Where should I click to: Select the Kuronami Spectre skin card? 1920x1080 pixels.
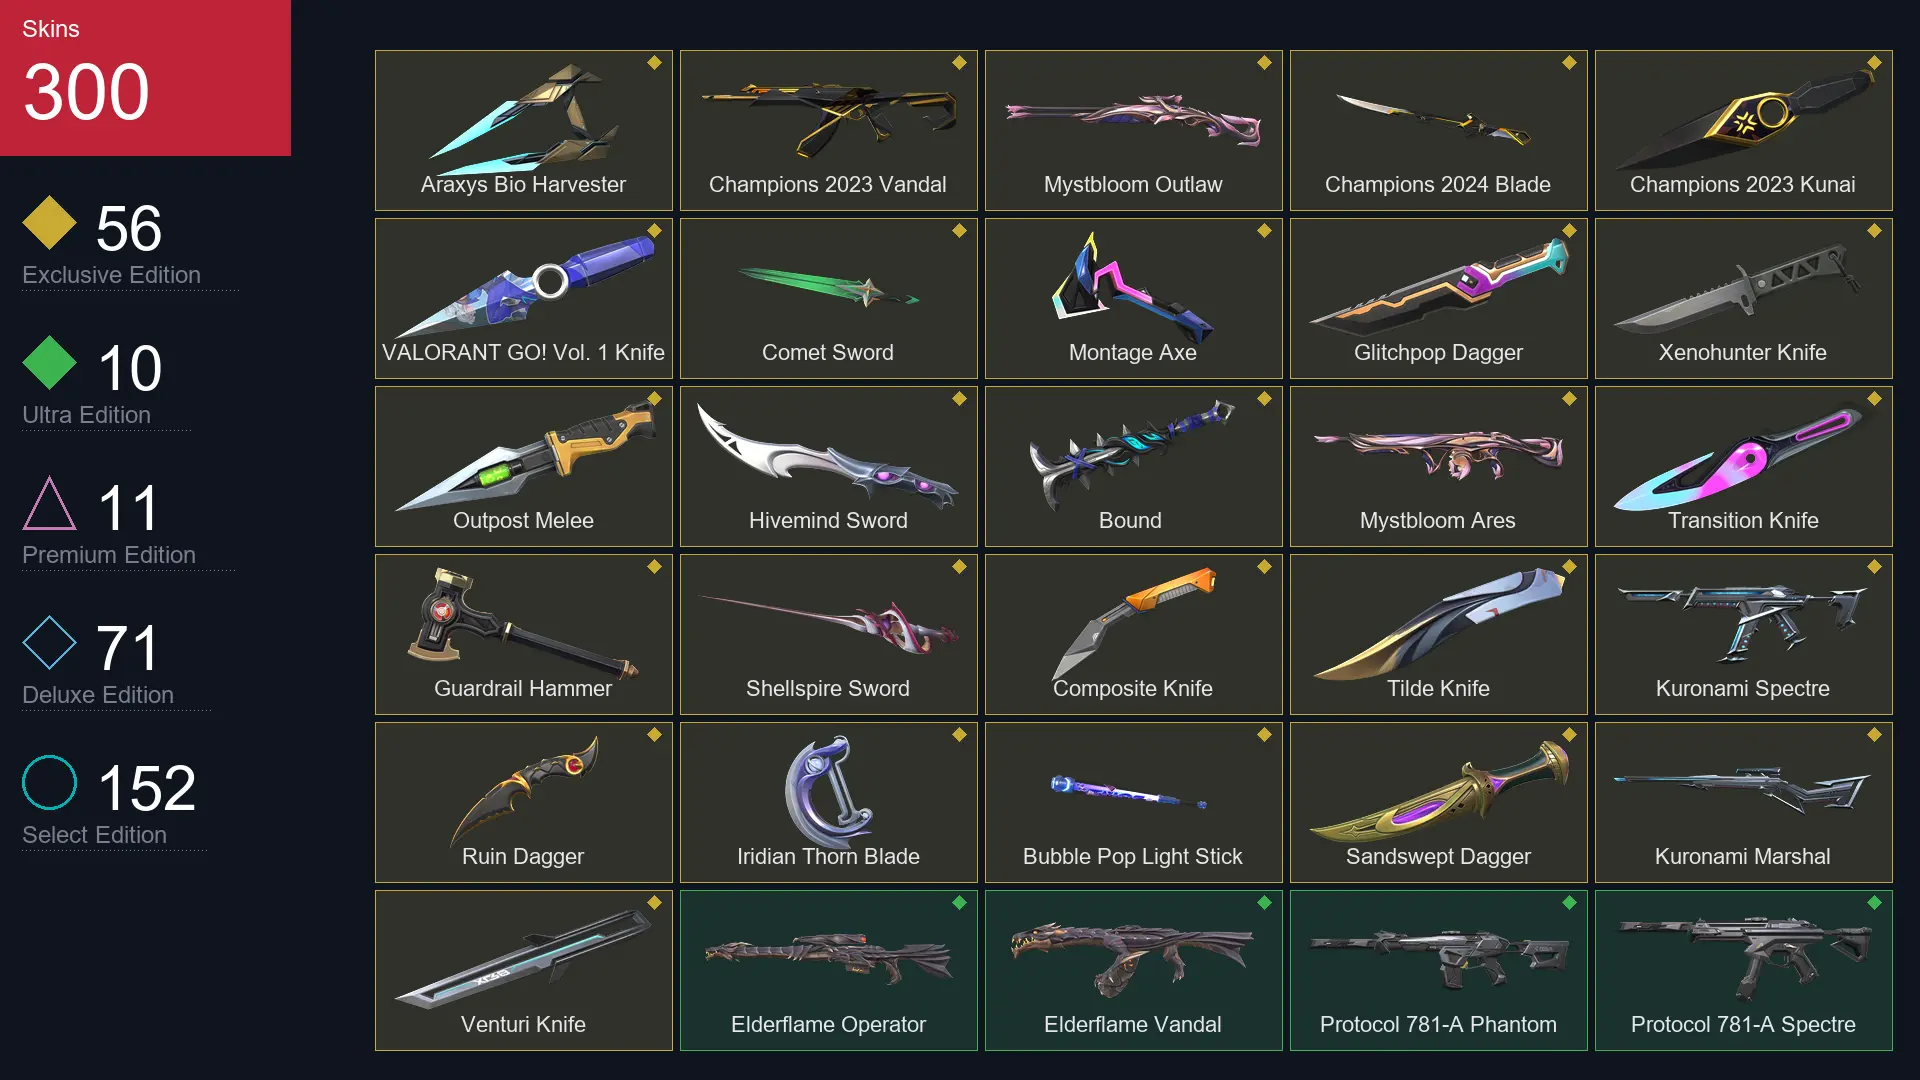(1743, 634)
